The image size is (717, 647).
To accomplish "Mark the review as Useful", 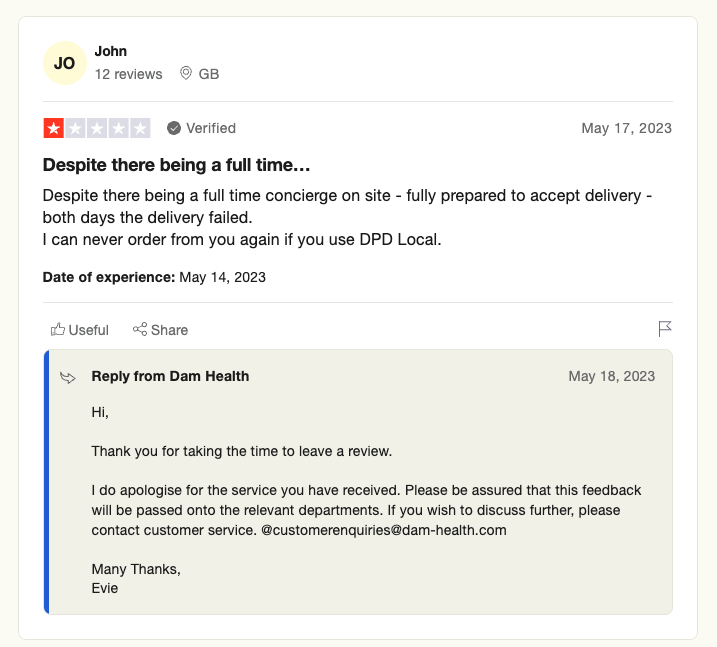I will pos(80,330).
